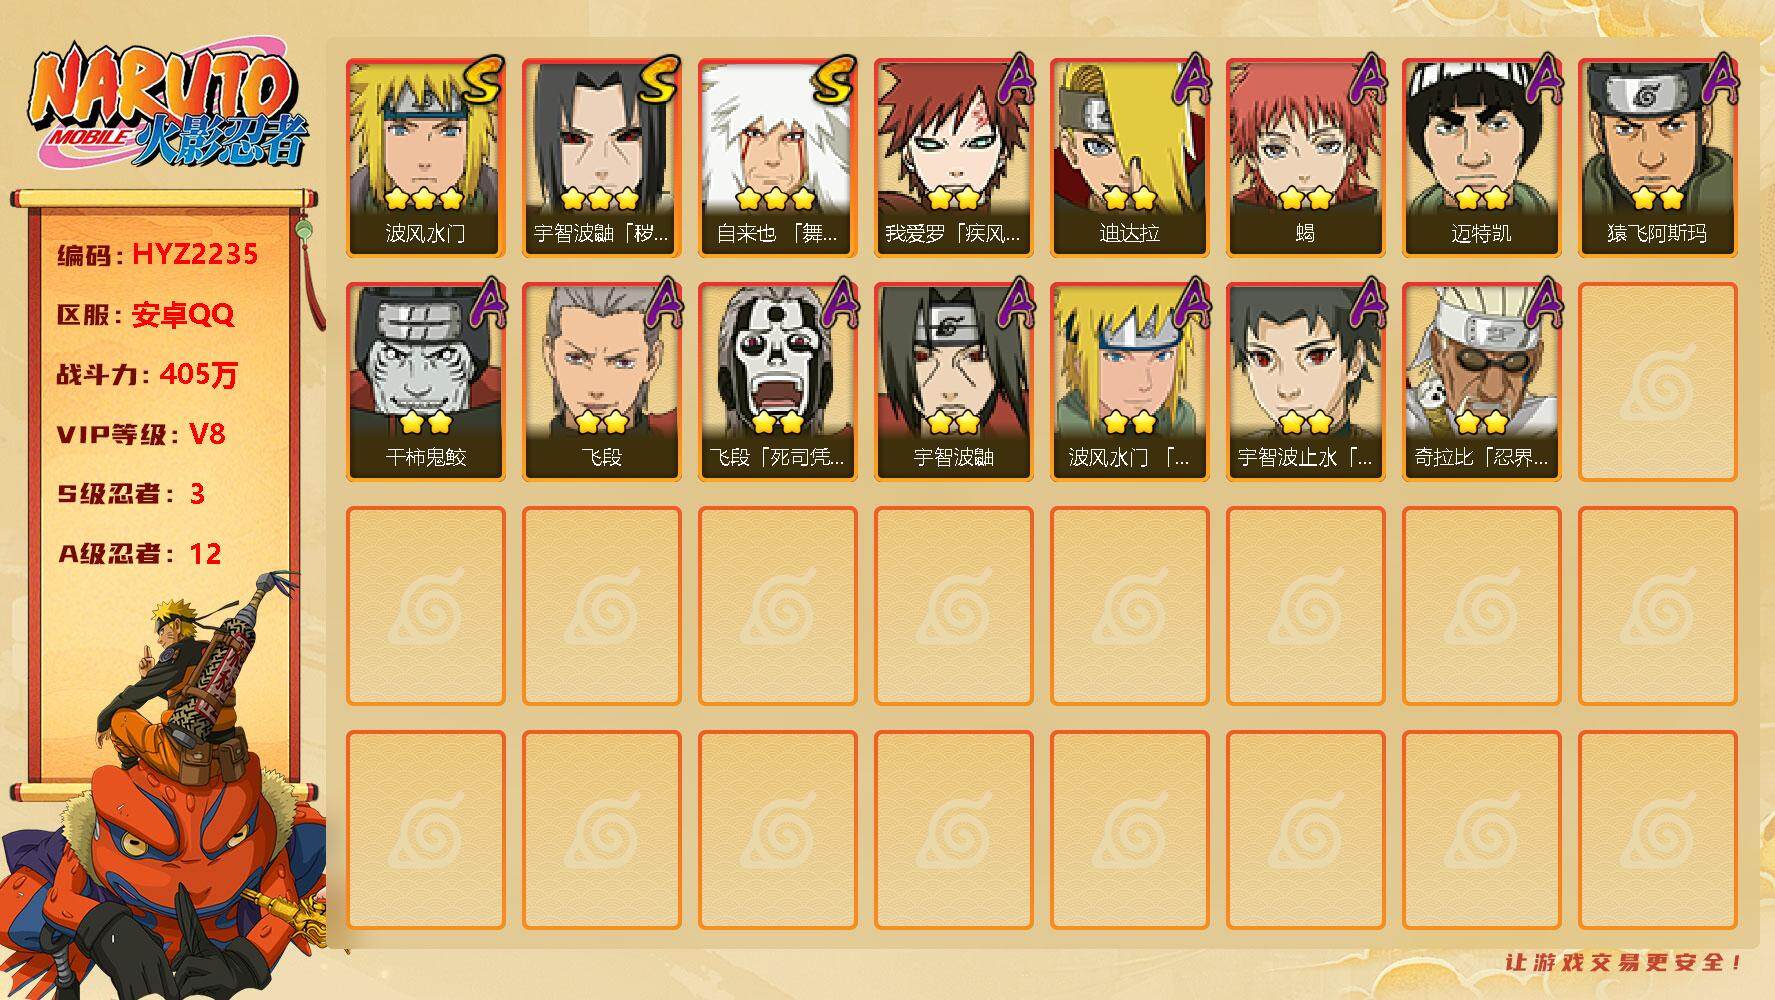1775x1000 pixels.
Task: Select the 宇智波鼬 A-rank ninja card
Action: 954,382
